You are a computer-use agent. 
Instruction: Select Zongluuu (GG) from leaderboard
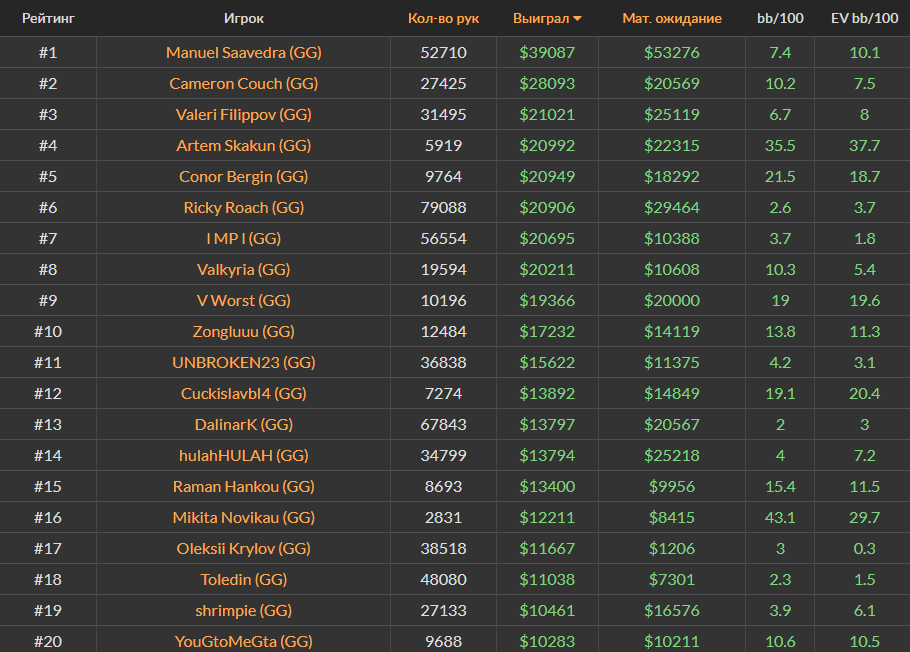pyautogui.click(x=244, y=331)
